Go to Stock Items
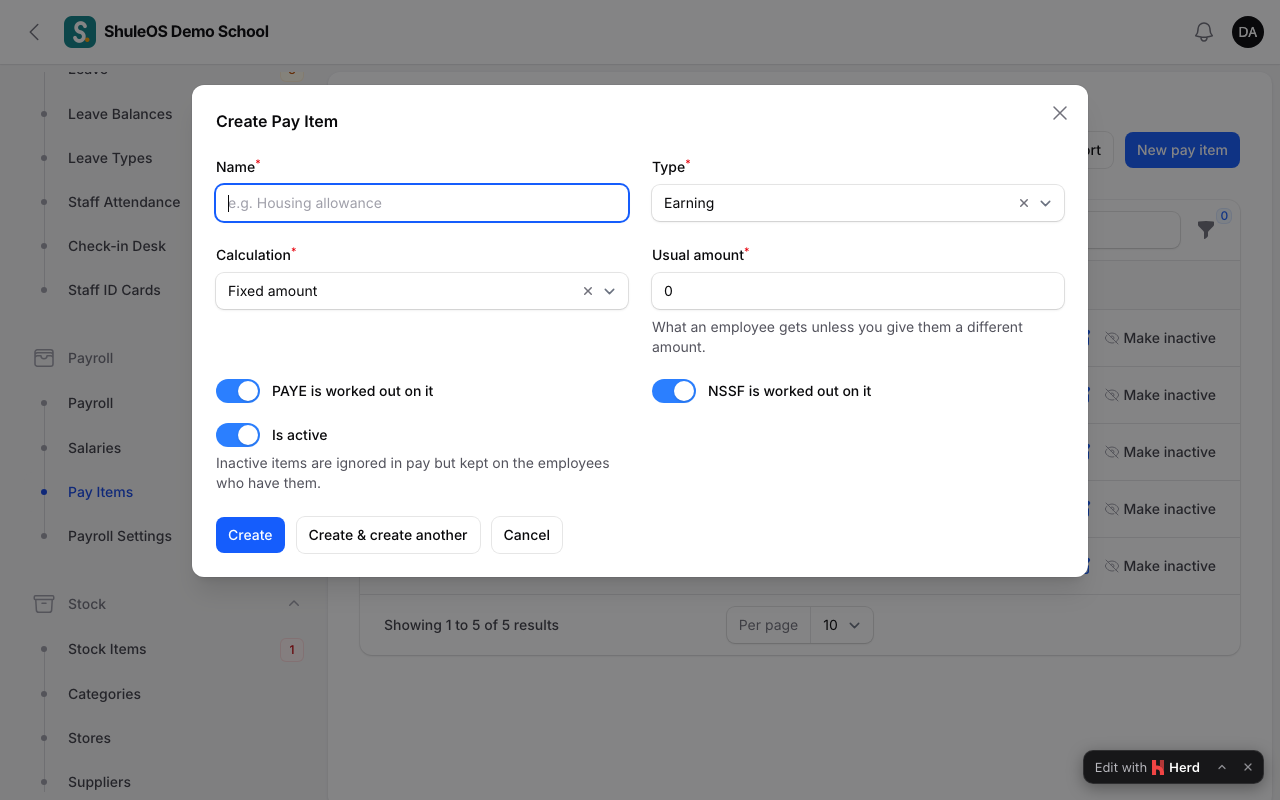This screenshot has height=800, width=1280. pyautogui.click(x=107, y=649)
